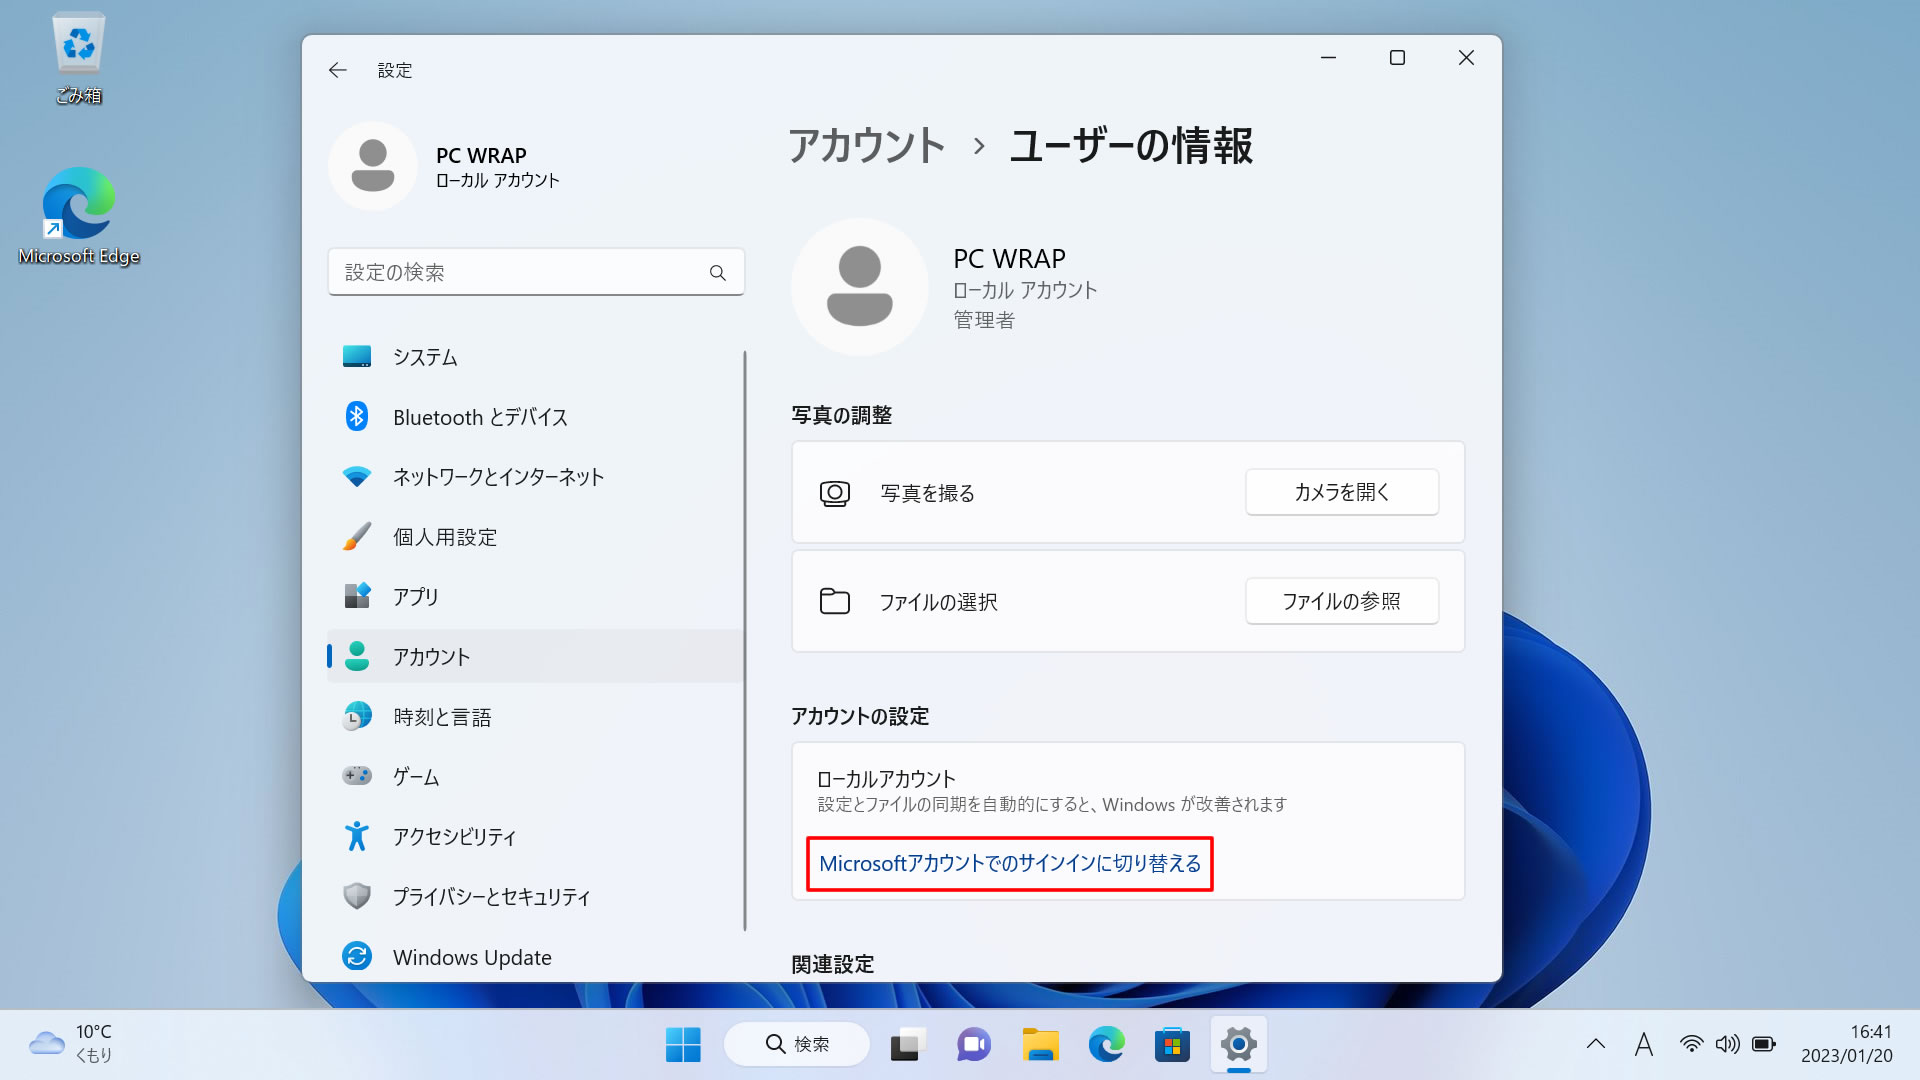
Task: Click the volume speaker icon in tray
Action: point(1727,1044)
